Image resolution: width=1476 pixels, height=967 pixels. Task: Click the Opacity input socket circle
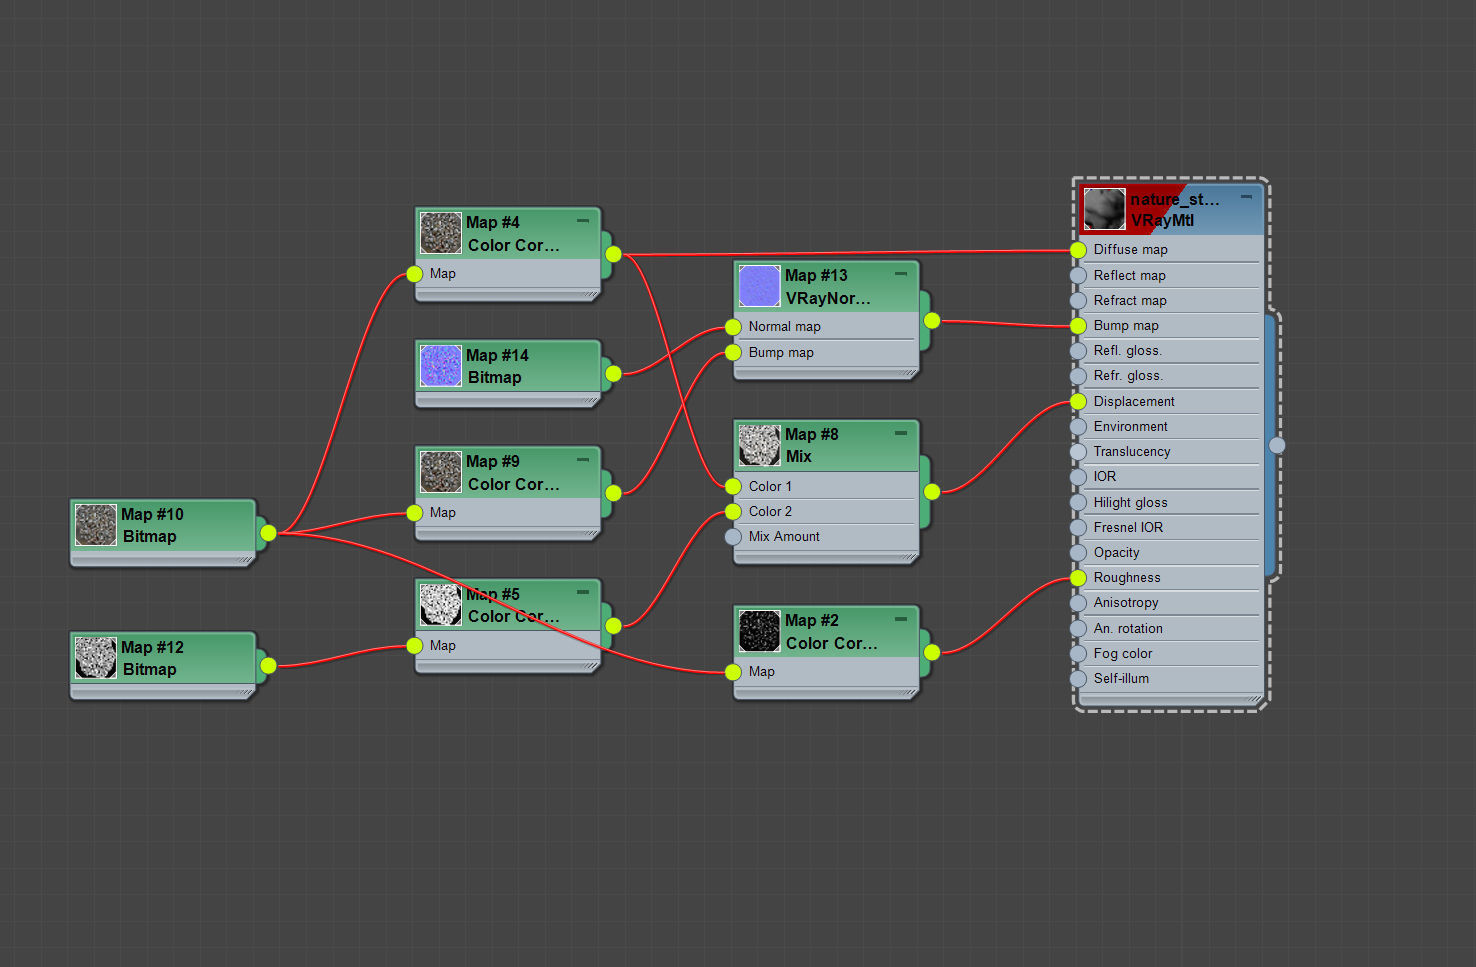[1078, 553]
